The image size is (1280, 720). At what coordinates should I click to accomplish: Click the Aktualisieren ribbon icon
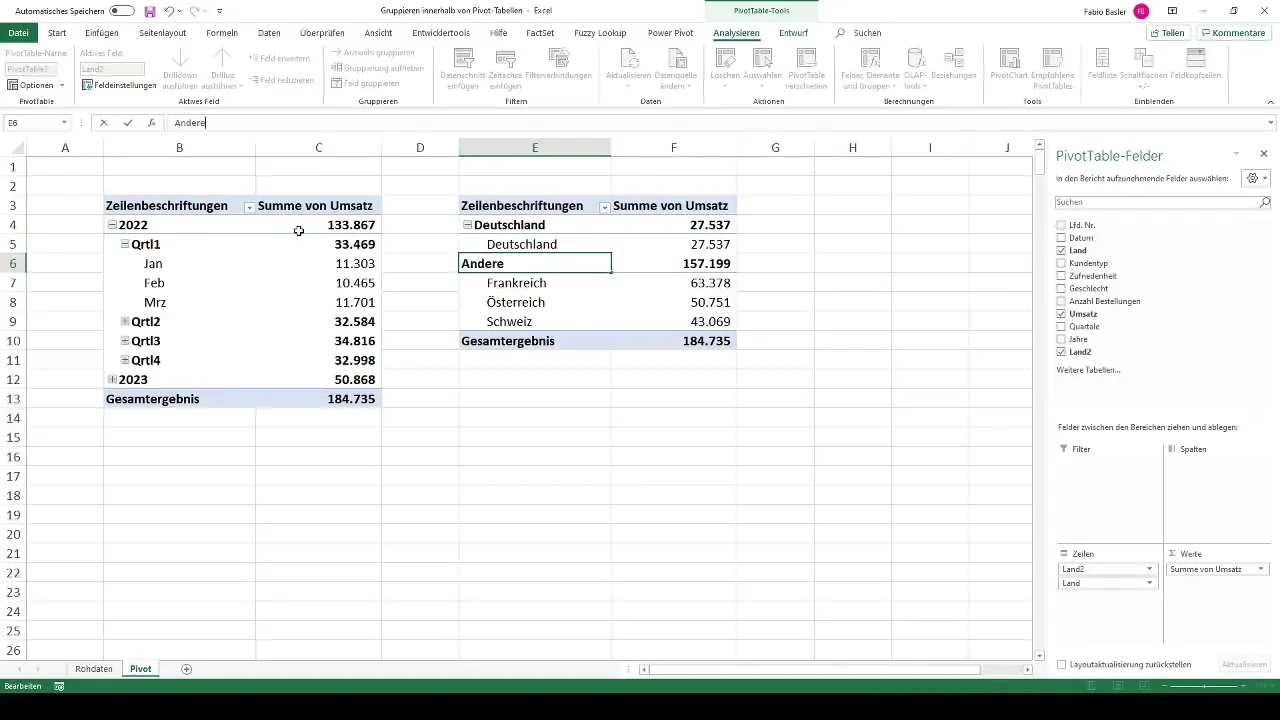tap(629, 58)
